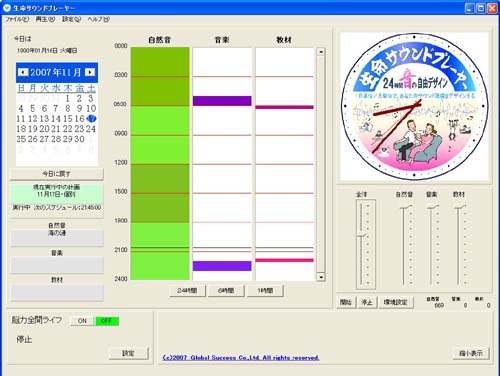Click the 縮小表示 compact view button
The height and width of the screenshot is (376, 500).
tap(471, 353)
